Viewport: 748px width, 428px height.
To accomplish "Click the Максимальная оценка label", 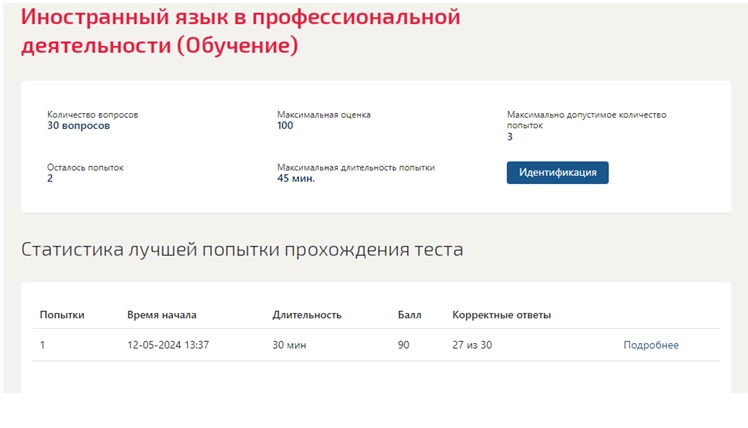I will pos(324,115).
